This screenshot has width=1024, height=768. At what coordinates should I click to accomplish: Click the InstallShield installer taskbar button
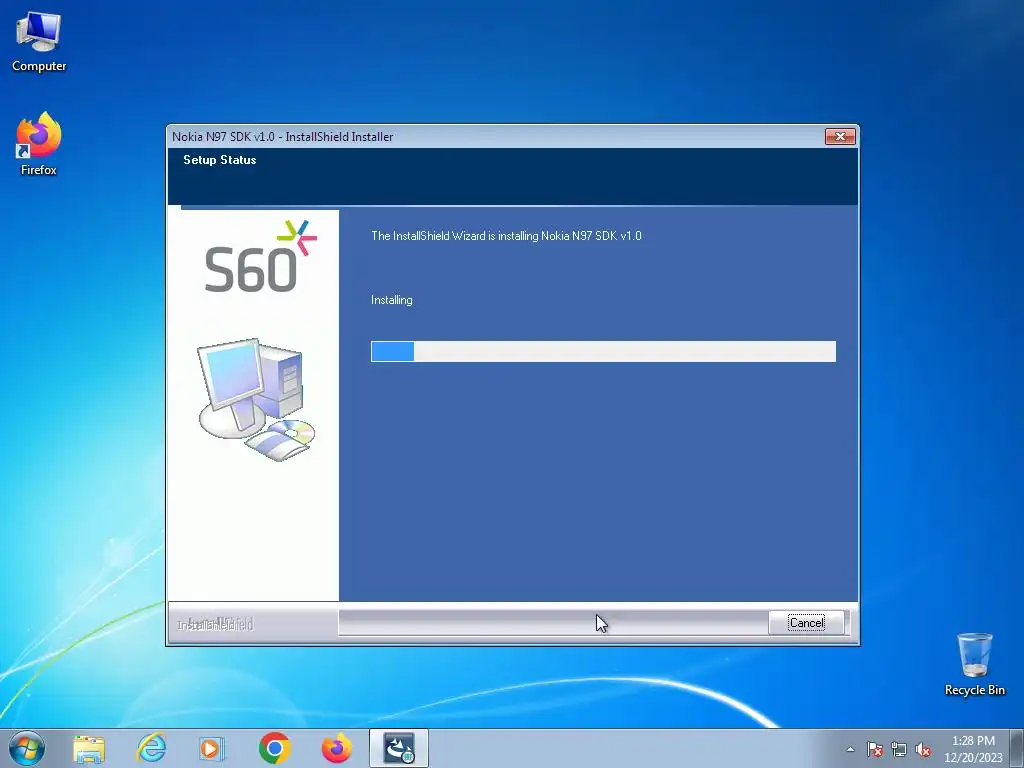pyautogui.click(x=398, y=748)
